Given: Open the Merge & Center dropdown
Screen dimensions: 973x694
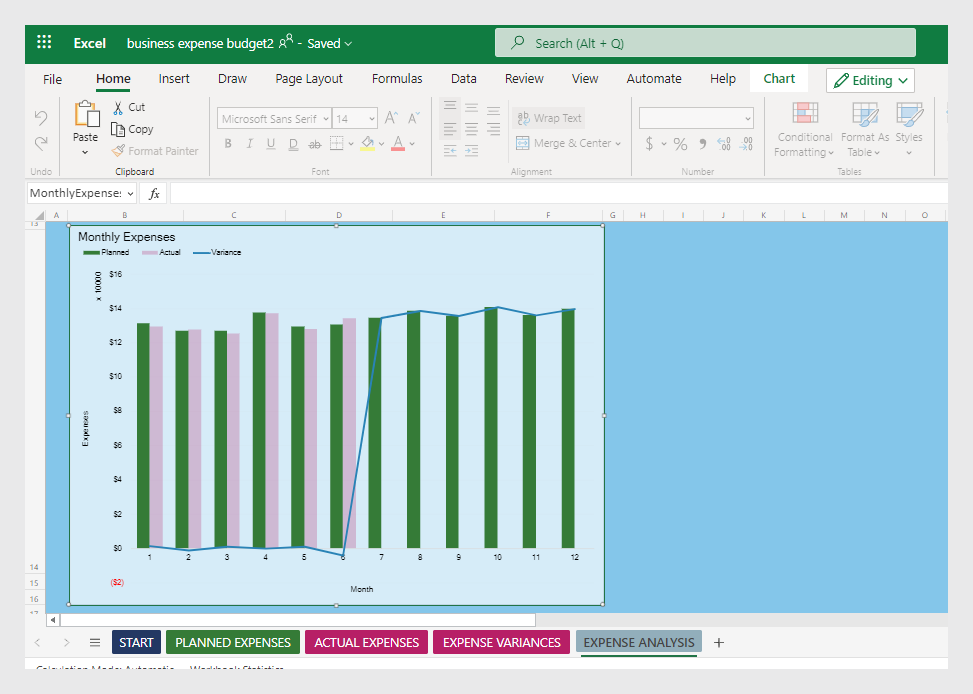Looking at the screenshot, I should (x=616, y=143).
